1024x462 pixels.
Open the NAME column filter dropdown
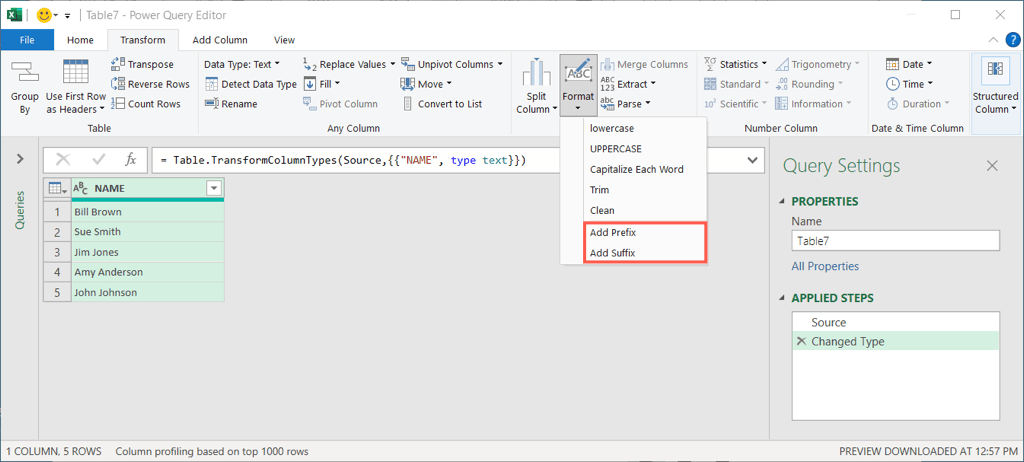pyautogui.click(x=214, y=188)
